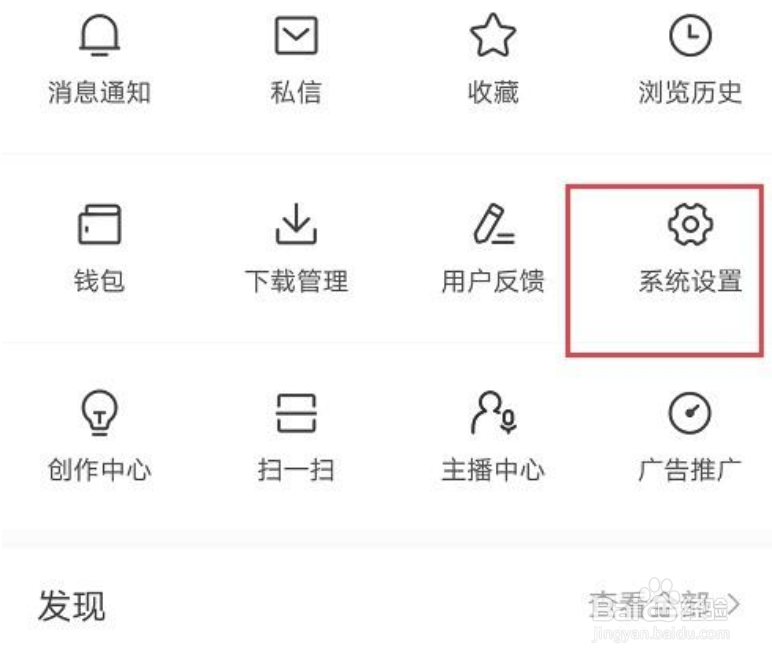Open 创作中心 lightbulb icon
Screen dimensions: 772x660
(x=99, y=413)
